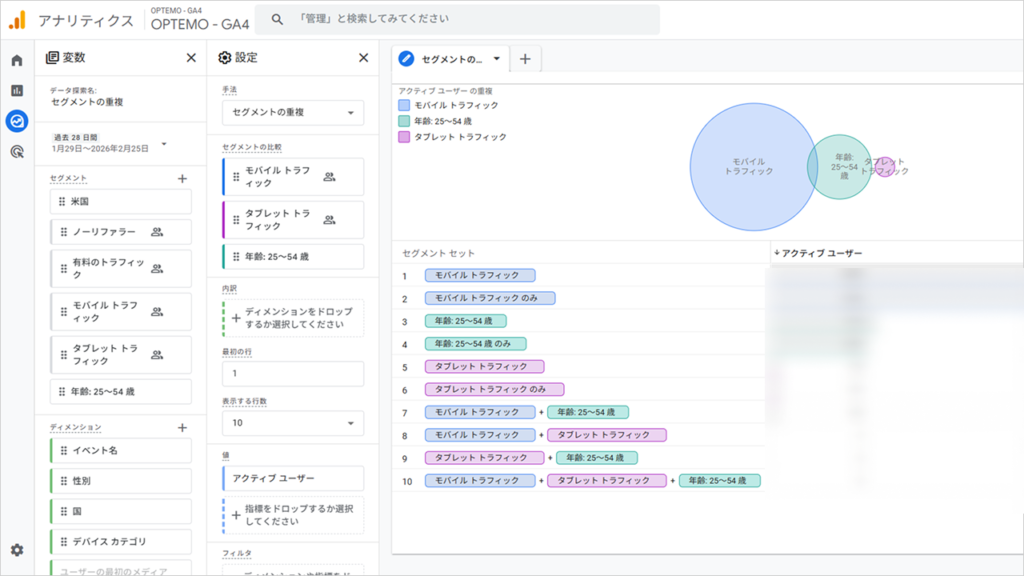Open the Explore section in left navigation
The height and width of the screenshot is (576, 1024).
point(15,121)
